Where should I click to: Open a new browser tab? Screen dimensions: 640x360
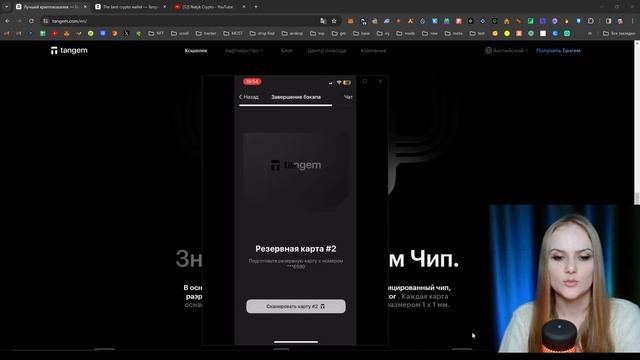coord(256,7)
